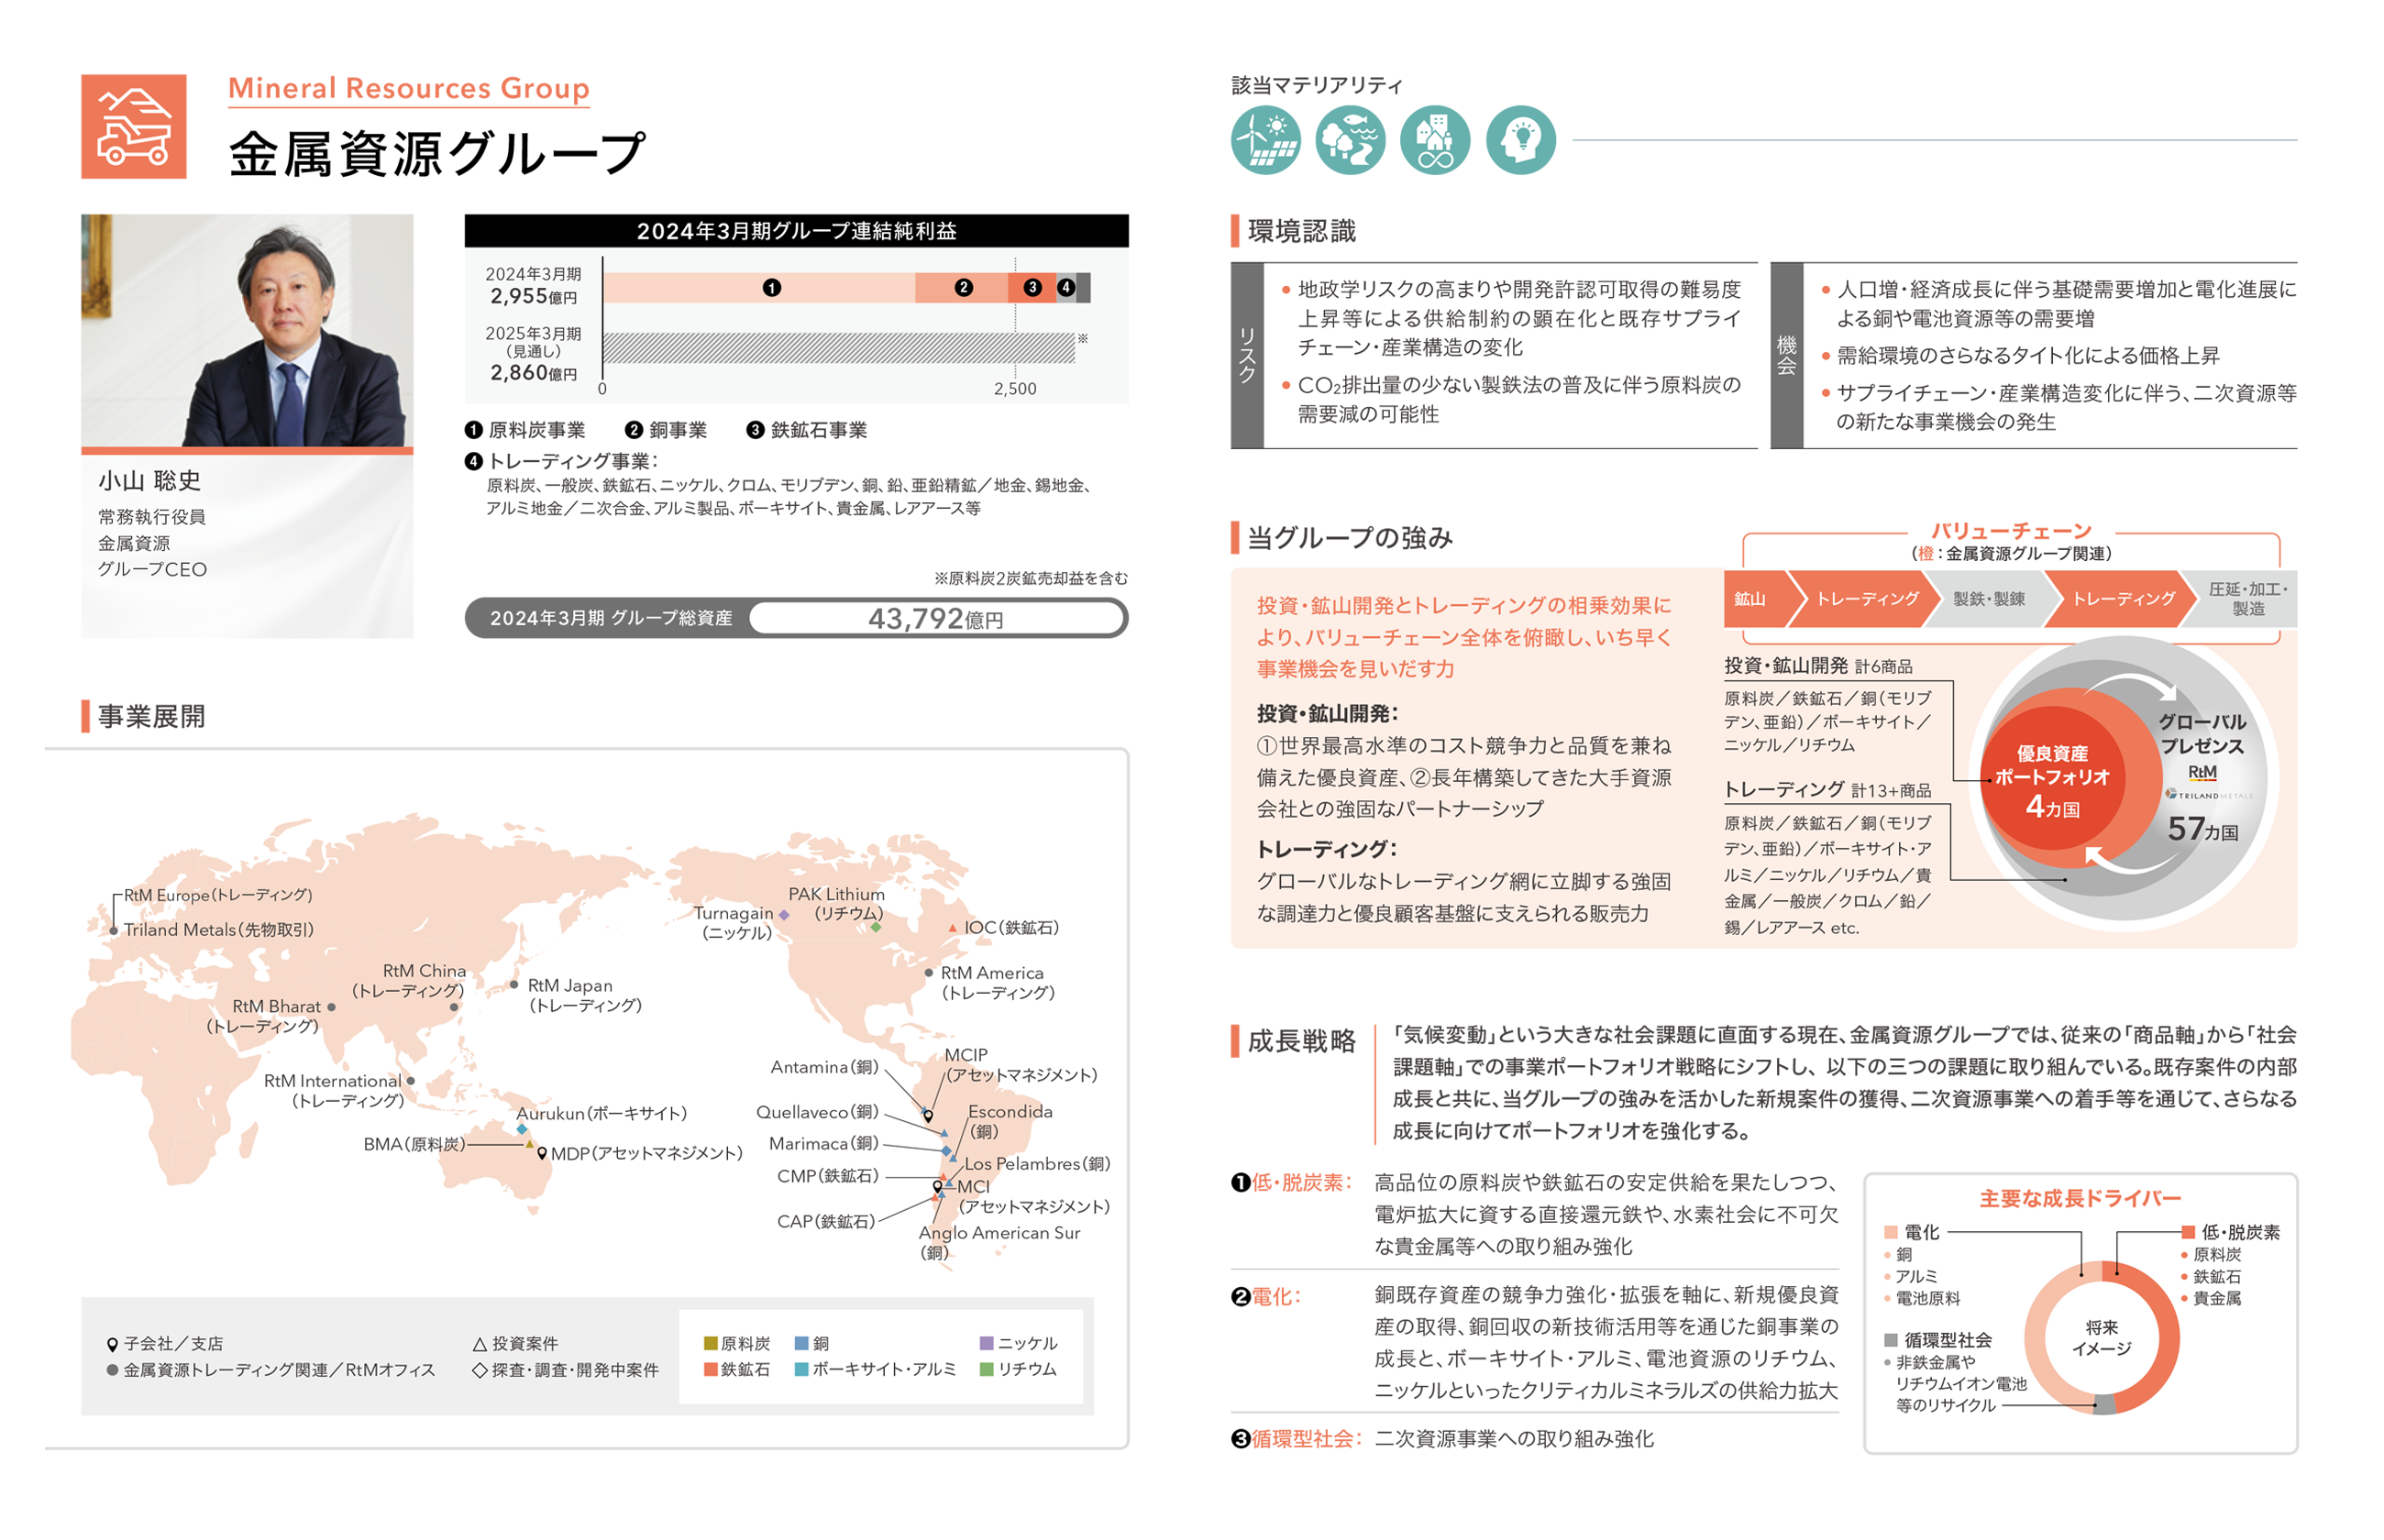Click the Turnagain nickel diamond marker
Viewport: 2384px width, 1540px height.
784,914
